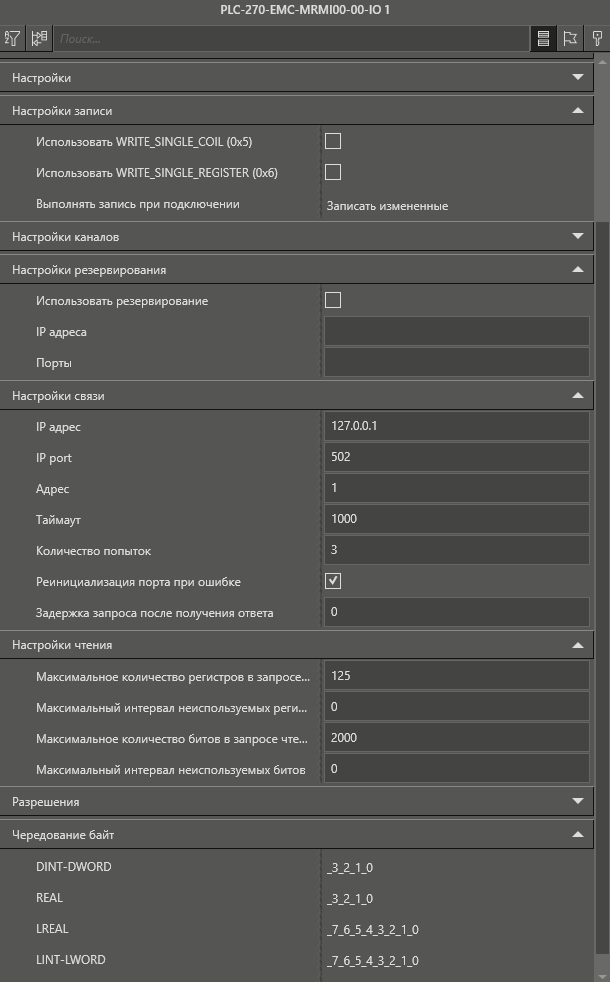Click the Реинициализация порта при ошибке label
Image resolution: width=610 pixels, height=982 pixels.
138,582
